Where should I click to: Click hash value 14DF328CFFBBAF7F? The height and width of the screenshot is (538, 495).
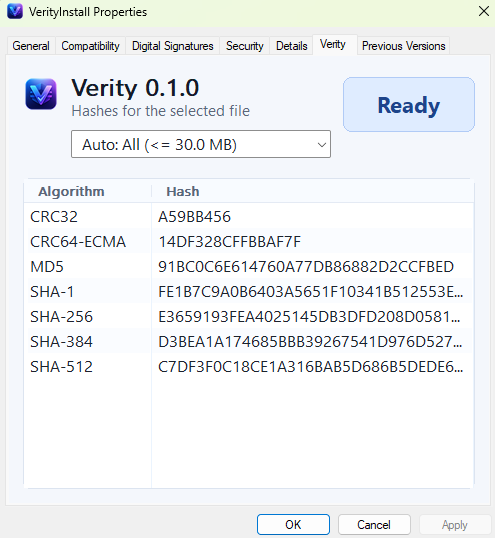[229, 242]
